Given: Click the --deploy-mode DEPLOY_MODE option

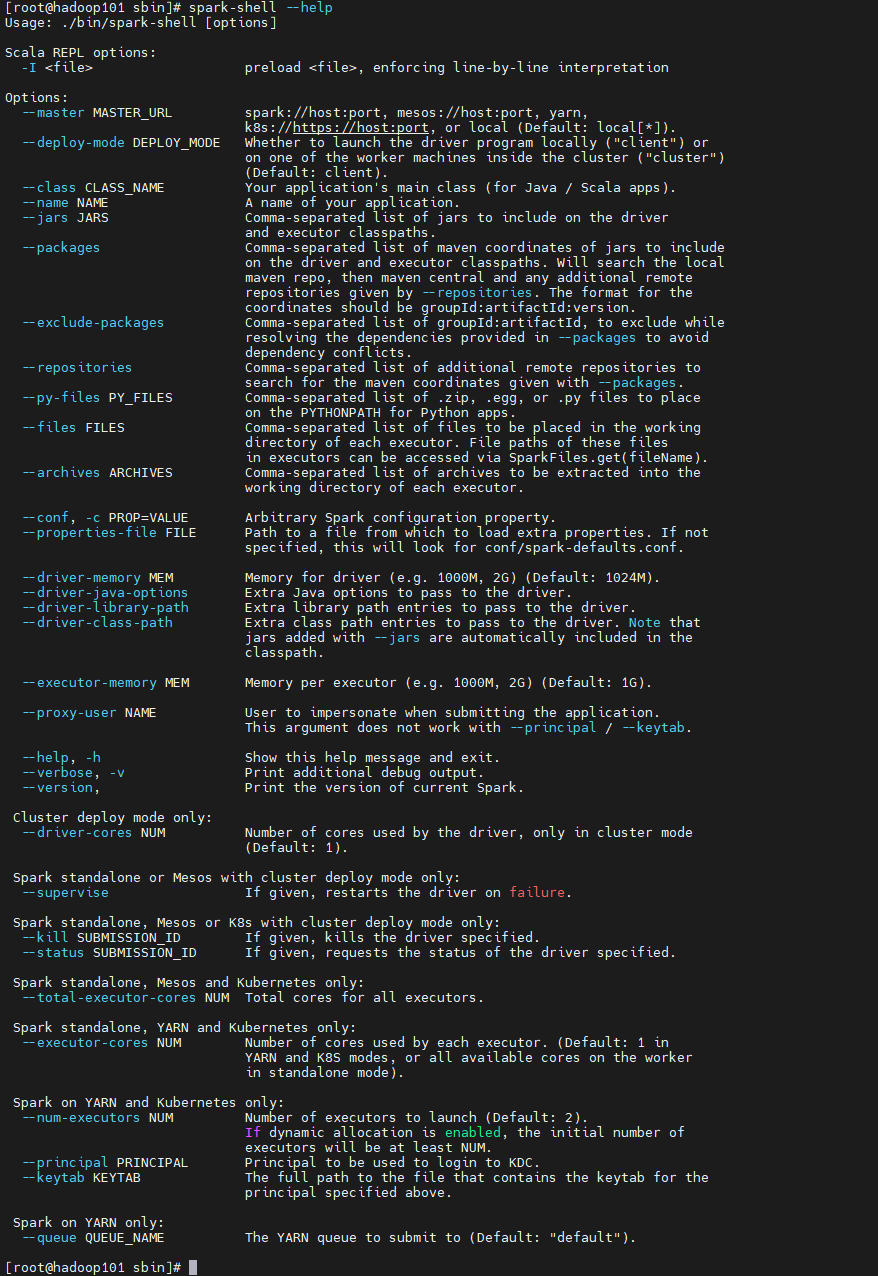Looking at the screenshot, I should point(121,142).
